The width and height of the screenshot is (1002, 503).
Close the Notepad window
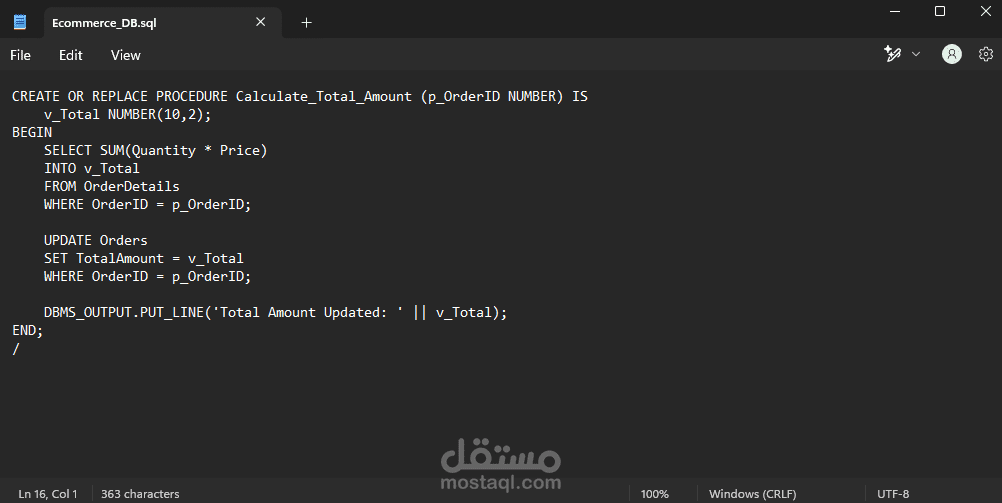(985, 12)
